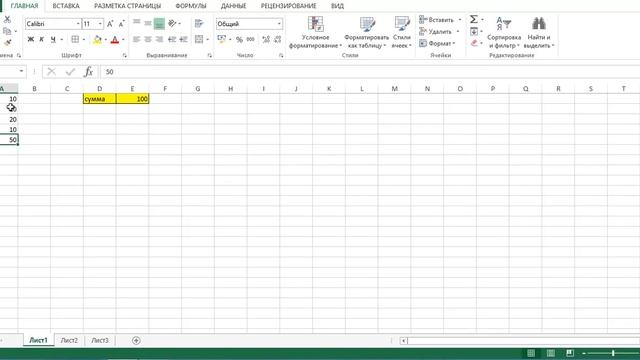The width and height of the screenshot is (640, 360).
Task: Open РЕЦЕНЗИРОВАНИЕ ribbon tab
Action: tap(289, 6)
